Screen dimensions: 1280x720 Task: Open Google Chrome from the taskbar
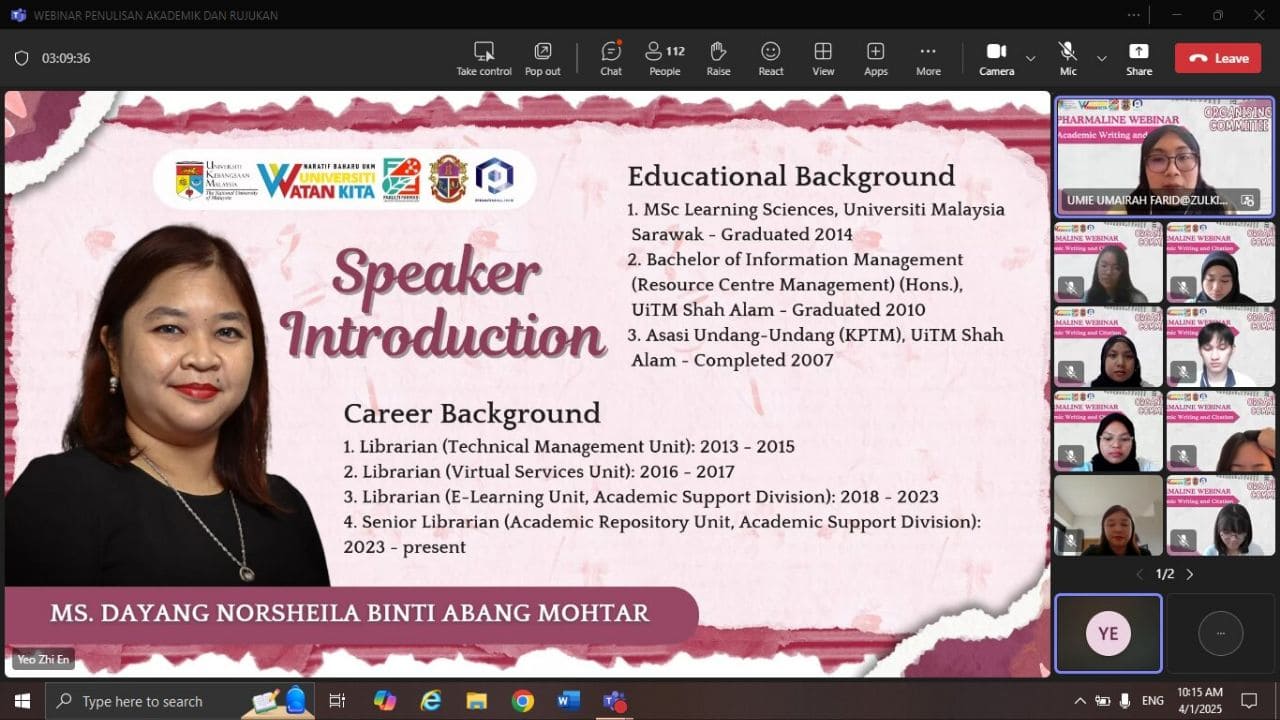(x=522, y=701)
